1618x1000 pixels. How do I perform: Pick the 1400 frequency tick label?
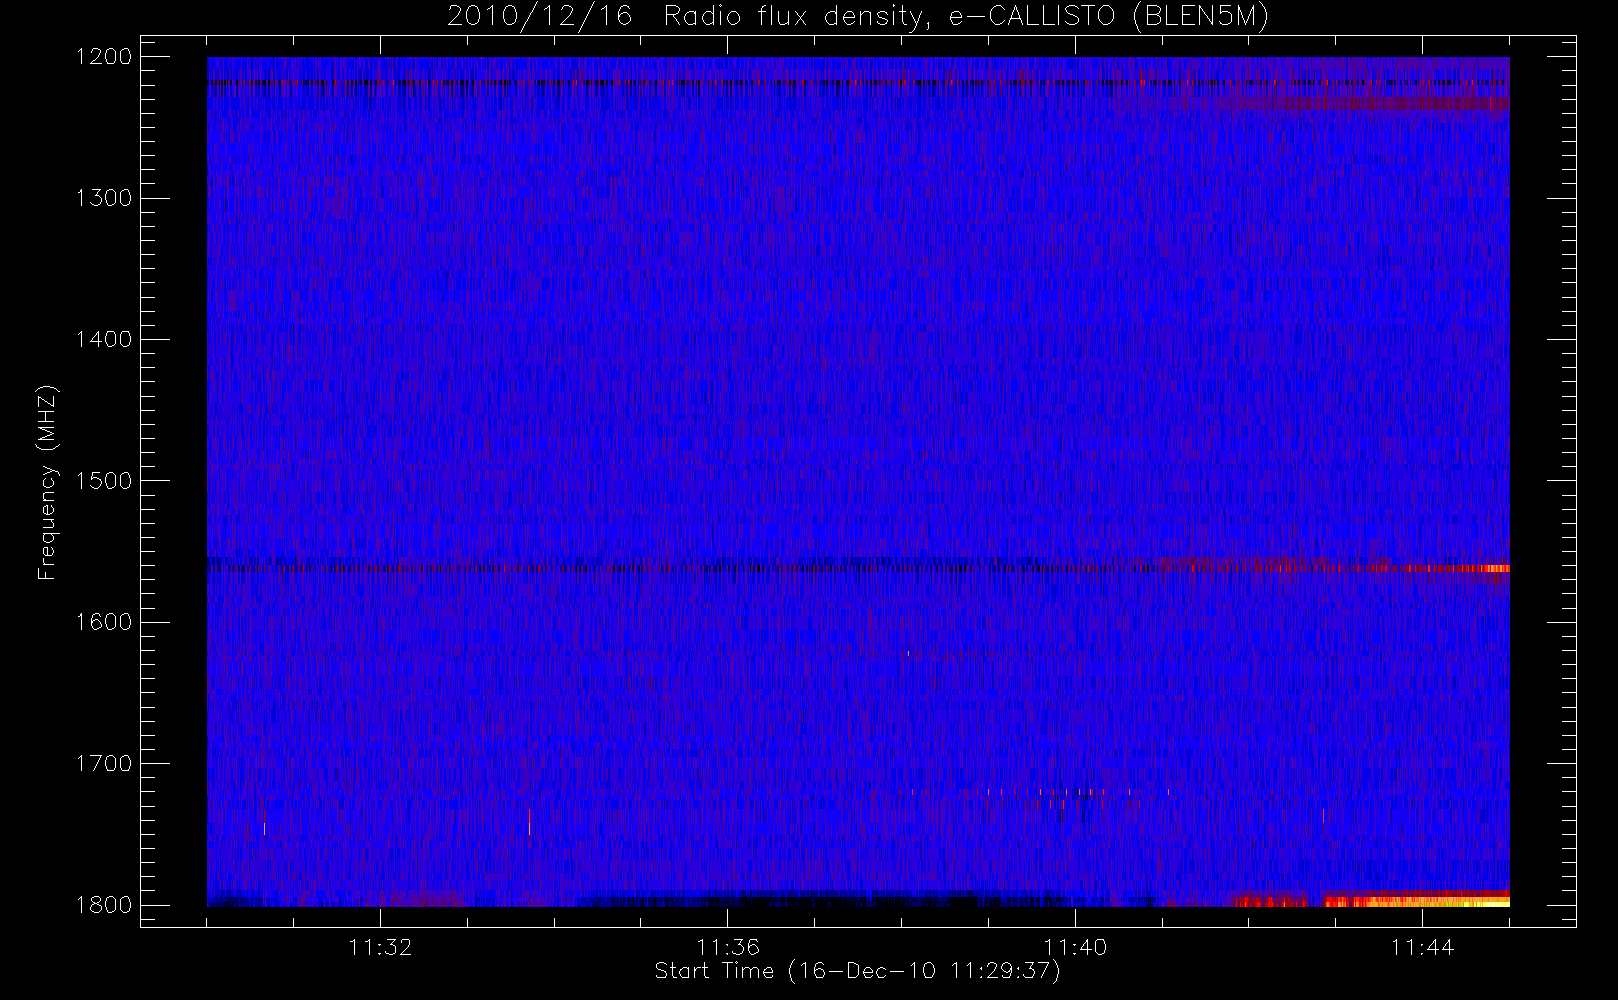(104, 339)
